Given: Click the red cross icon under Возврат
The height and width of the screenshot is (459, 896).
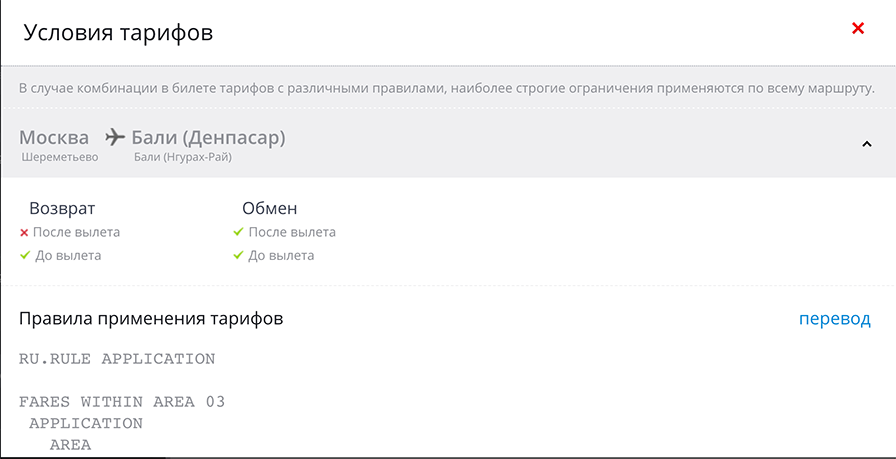Looking at the screenshot, I should click(x=24, y=233).
